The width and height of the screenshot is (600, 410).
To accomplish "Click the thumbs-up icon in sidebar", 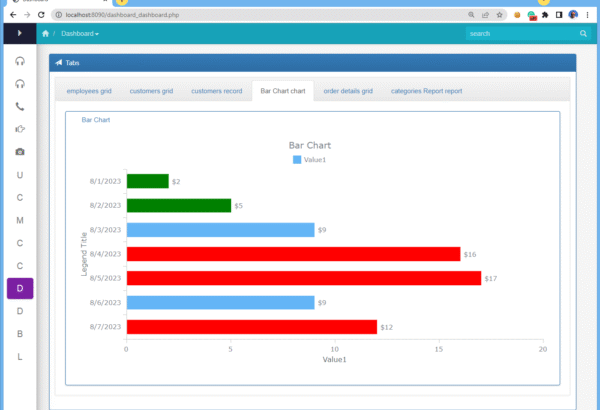I will tap(20, 129).
